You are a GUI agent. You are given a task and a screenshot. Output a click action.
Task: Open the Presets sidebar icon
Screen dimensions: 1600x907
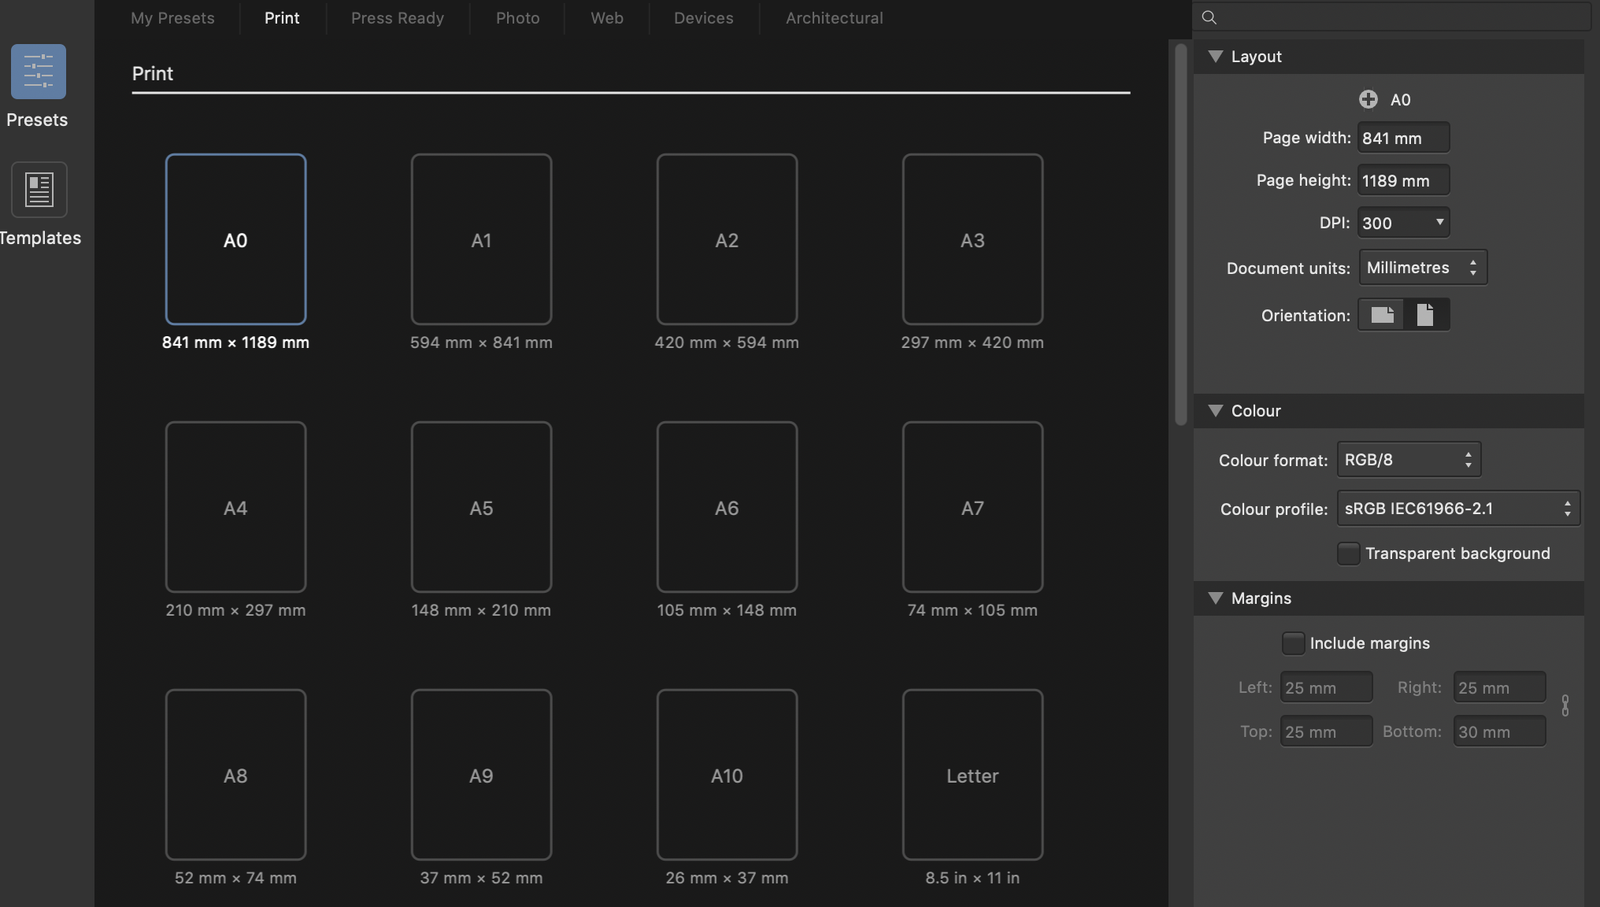(38, 72)
